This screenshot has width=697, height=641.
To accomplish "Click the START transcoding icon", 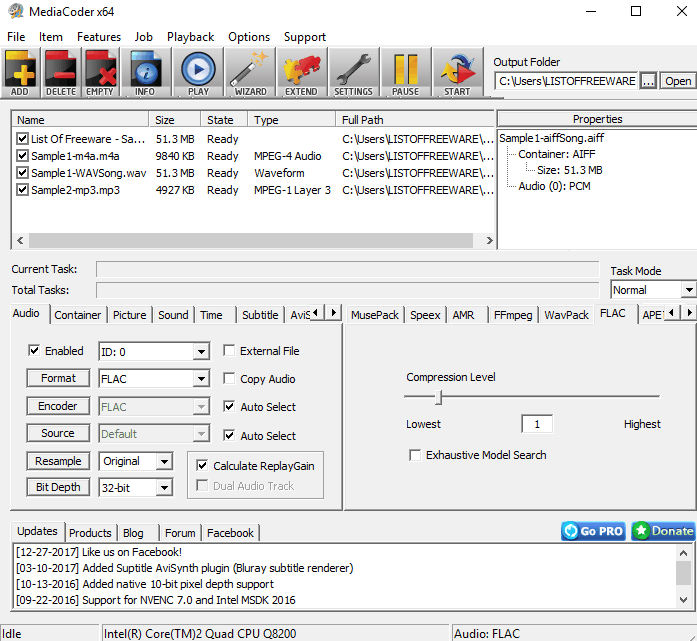I will 457,73.
